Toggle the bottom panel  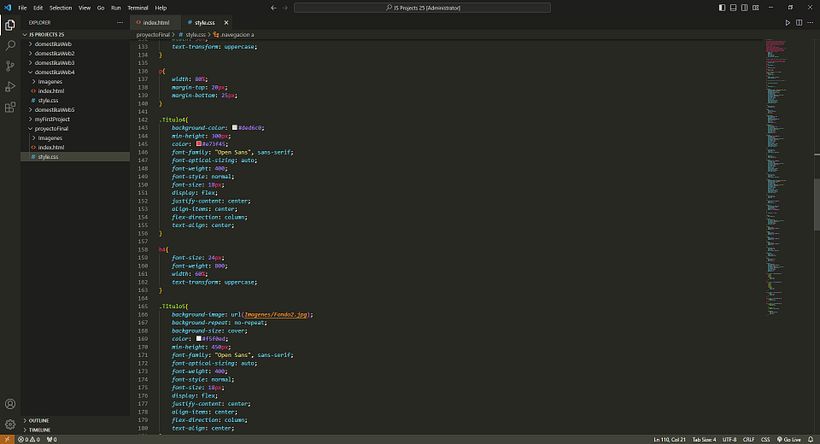coord(733,8)
